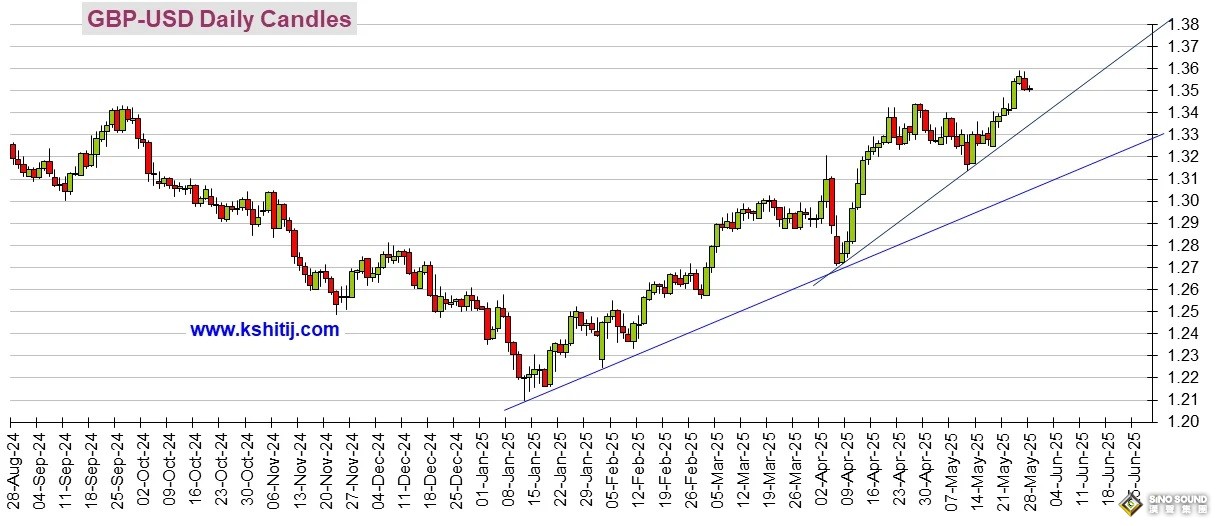
Task: Click the 1.30 price level label
Action: [1184, 201]
